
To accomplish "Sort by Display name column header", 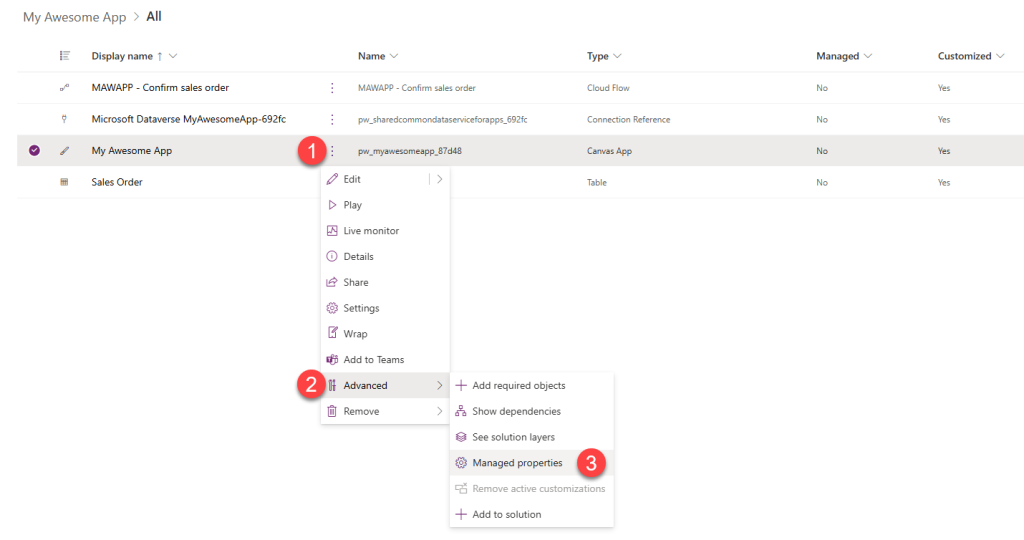I will tap(122, 56).
